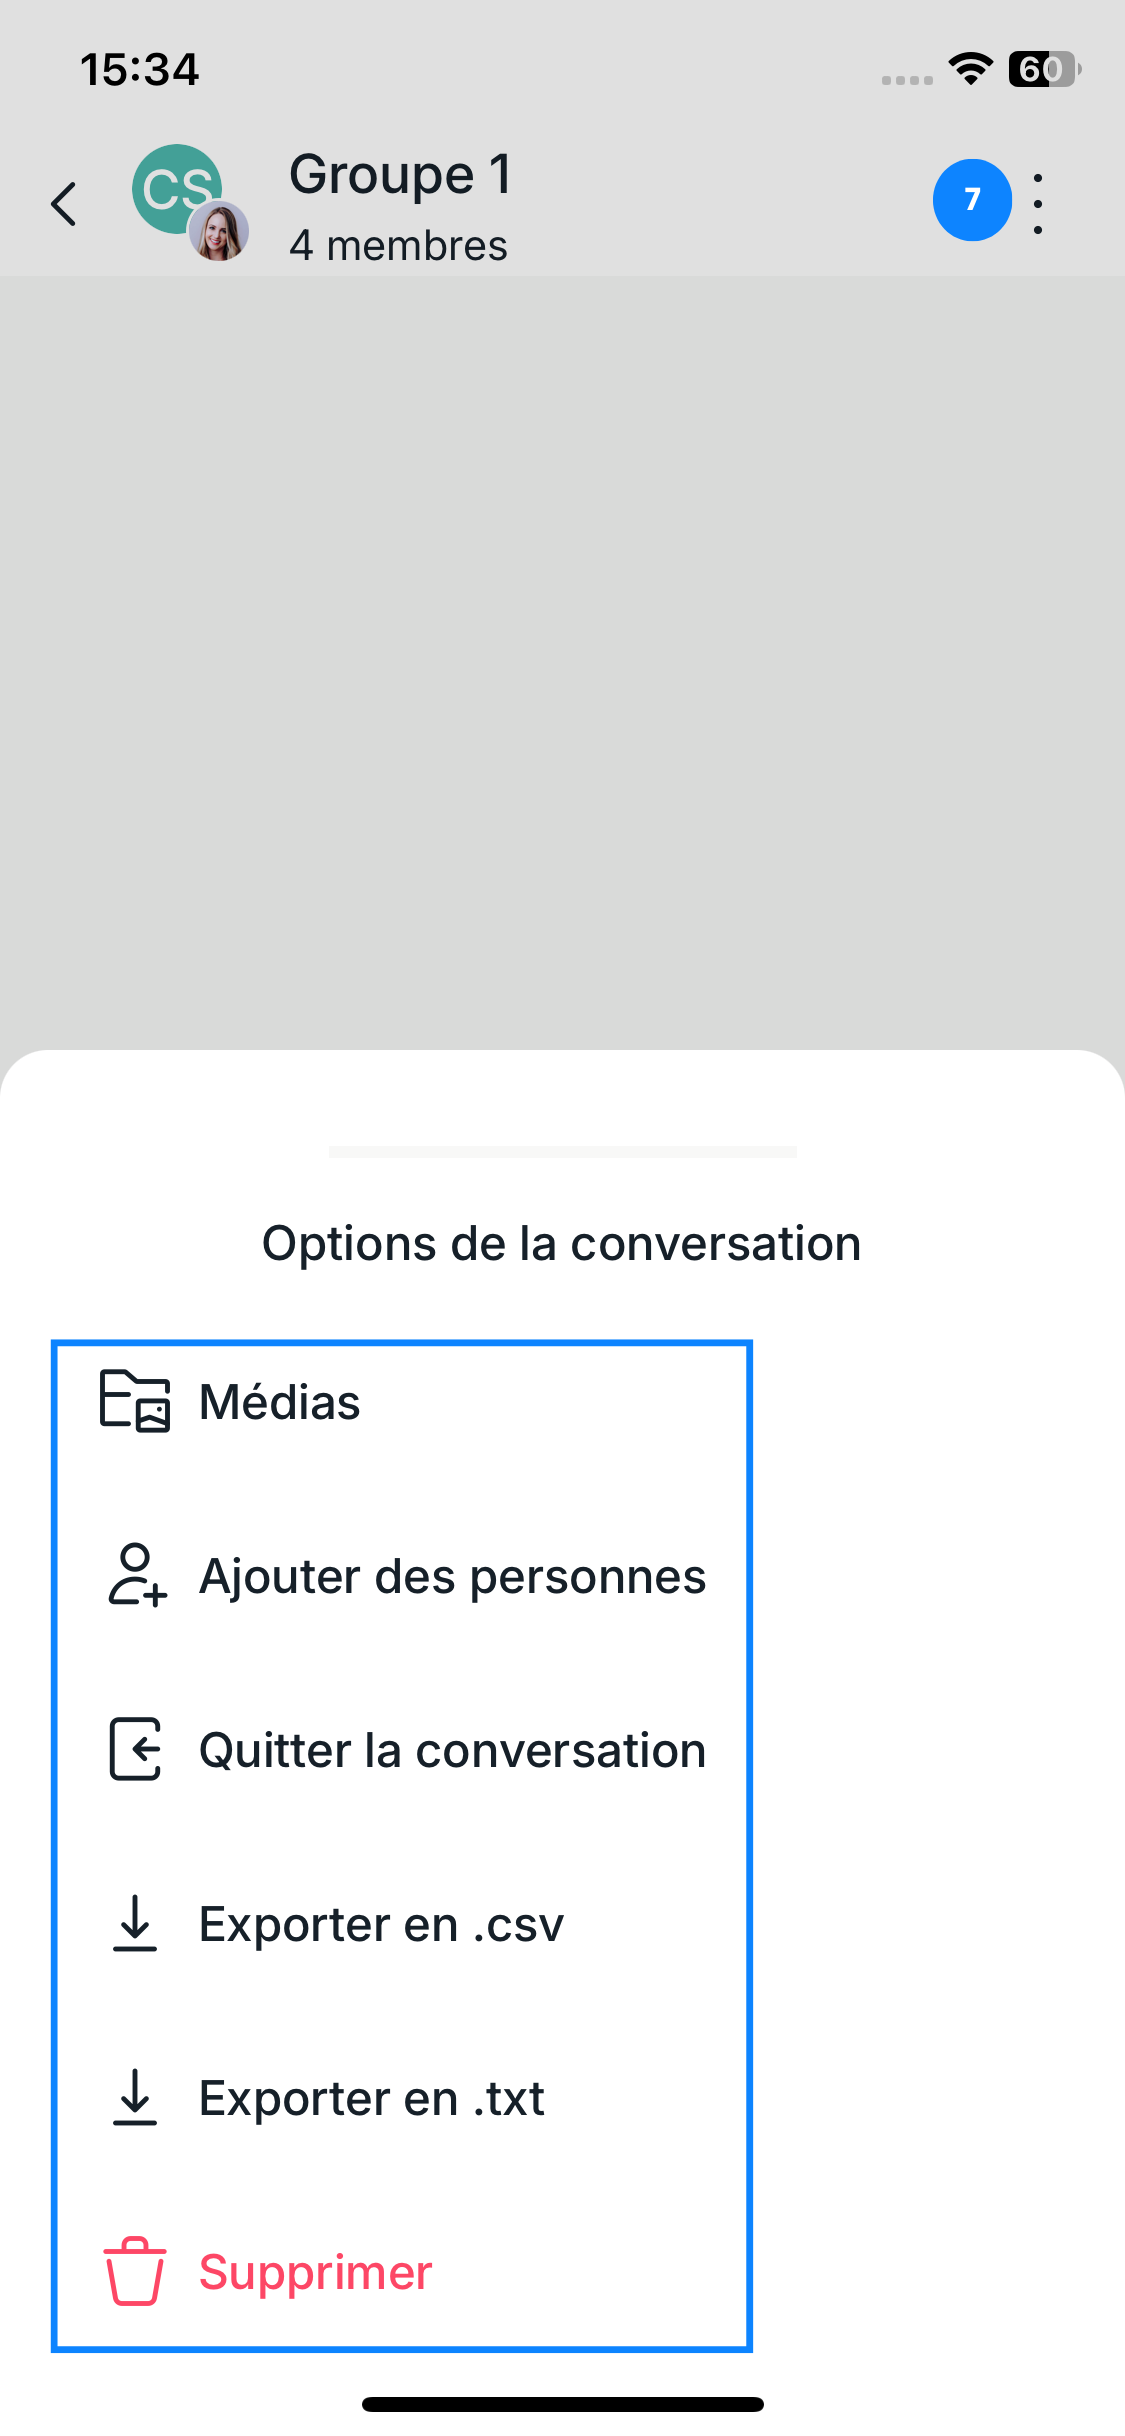
Task: Tap the red trash bin icon
Action: pyautogui.click(x=135, y=2271)
